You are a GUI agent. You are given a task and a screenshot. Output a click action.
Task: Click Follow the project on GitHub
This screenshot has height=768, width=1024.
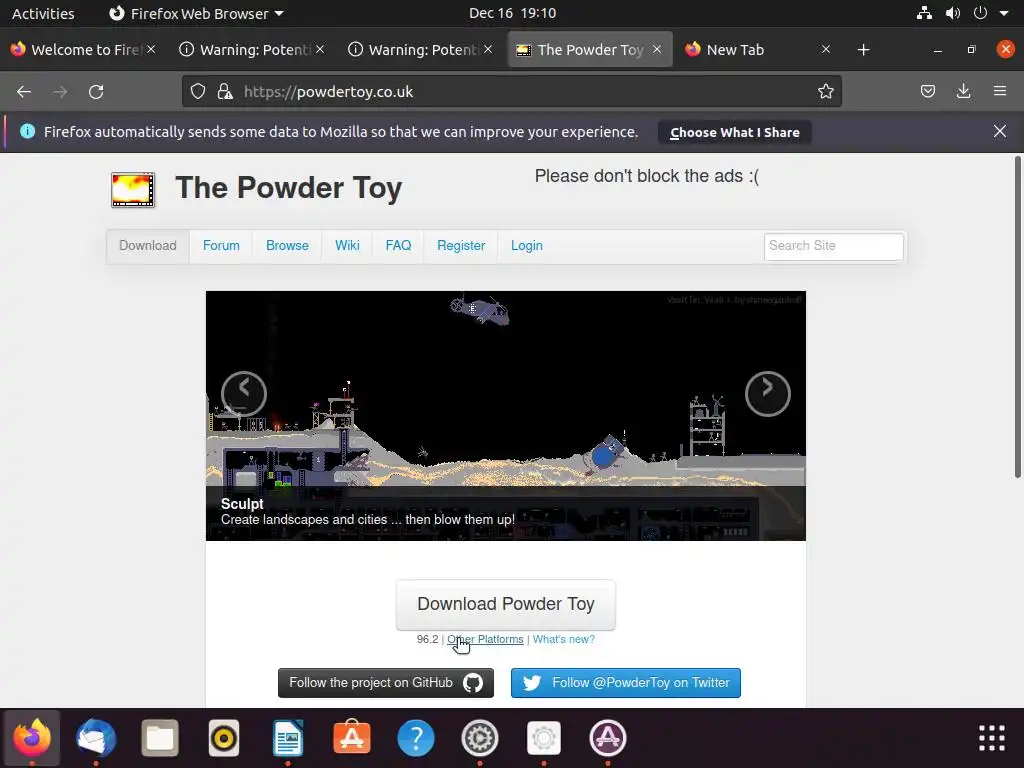coord(386,683)
